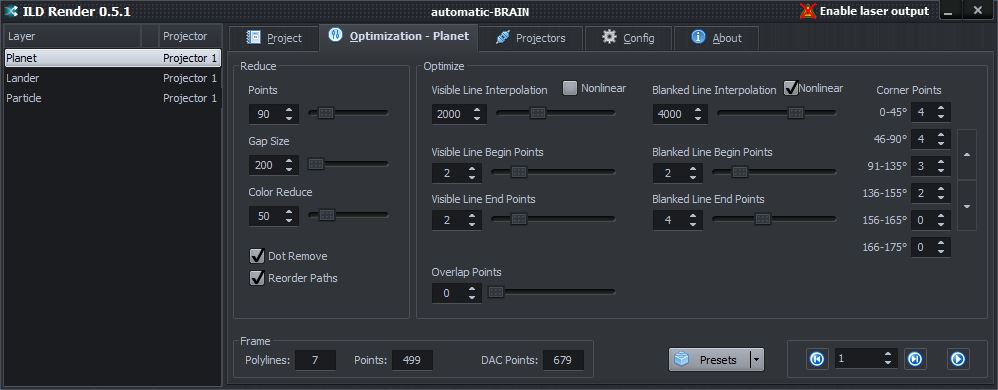998x390 pixels.
Task: Click the corner points up arrow button
Action: (x=967, y=155)
